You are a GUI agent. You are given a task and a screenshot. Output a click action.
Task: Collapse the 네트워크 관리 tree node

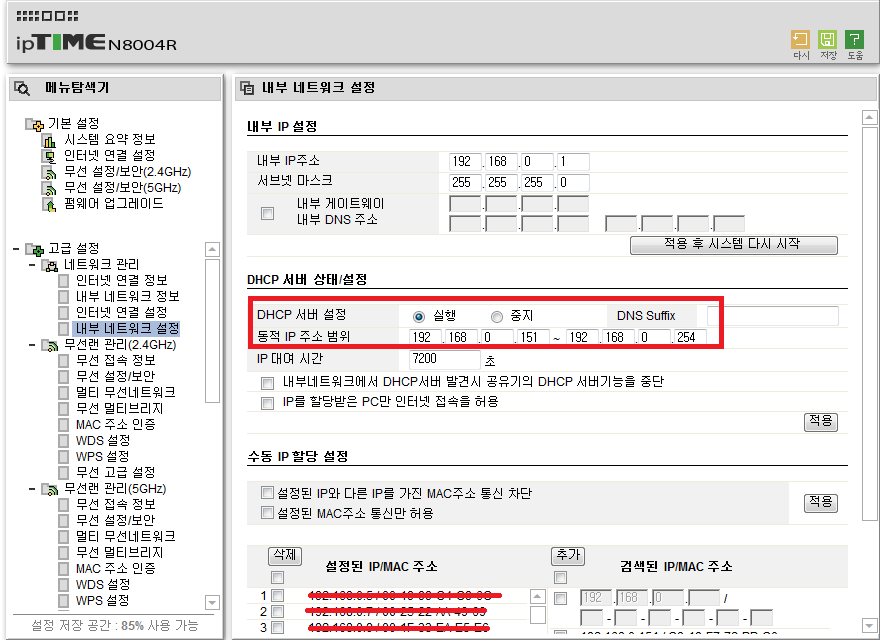pyautogui.click(x=32, y=264)
